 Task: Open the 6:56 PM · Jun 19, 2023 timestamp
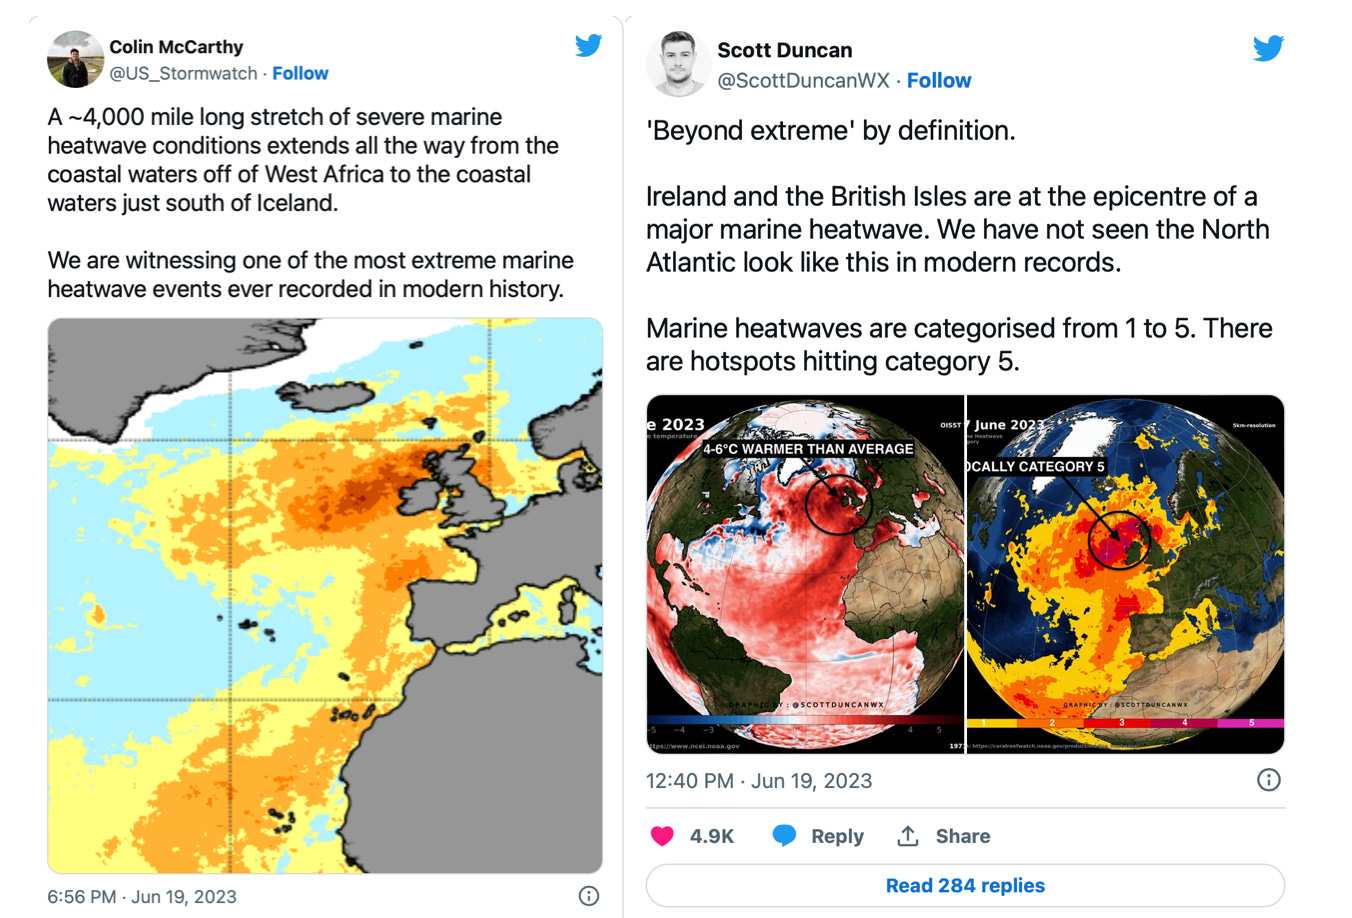(x=142, y=896)
